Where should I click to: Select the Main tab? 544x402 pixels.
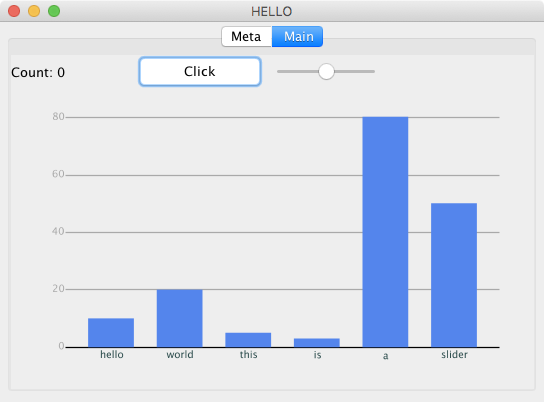click(298, 36)
